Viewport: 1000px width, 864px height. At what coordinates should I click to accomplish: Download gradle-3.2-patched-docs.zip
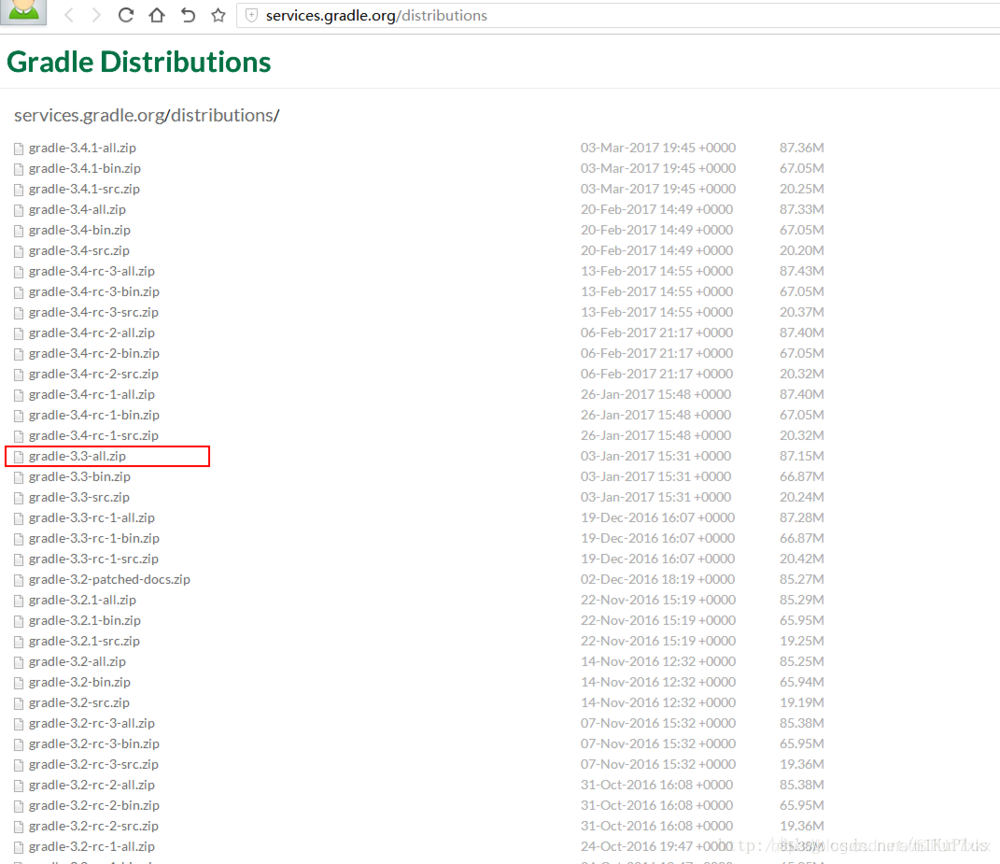tap(110, 580)
